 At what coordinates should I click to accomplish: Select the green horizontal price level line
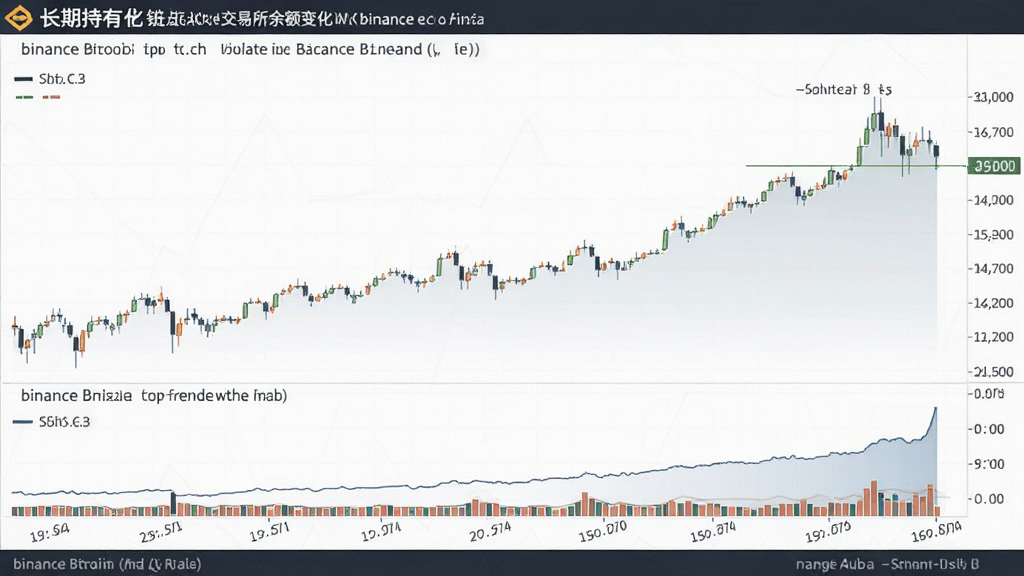click(856, 166)
